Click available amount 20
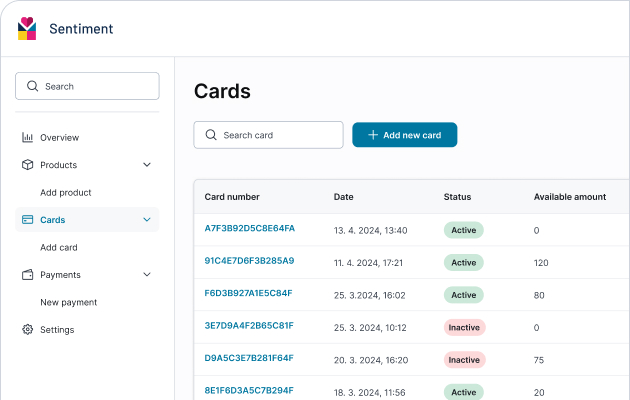The width and height of the screenshot is (630, 400). (539, 393)
